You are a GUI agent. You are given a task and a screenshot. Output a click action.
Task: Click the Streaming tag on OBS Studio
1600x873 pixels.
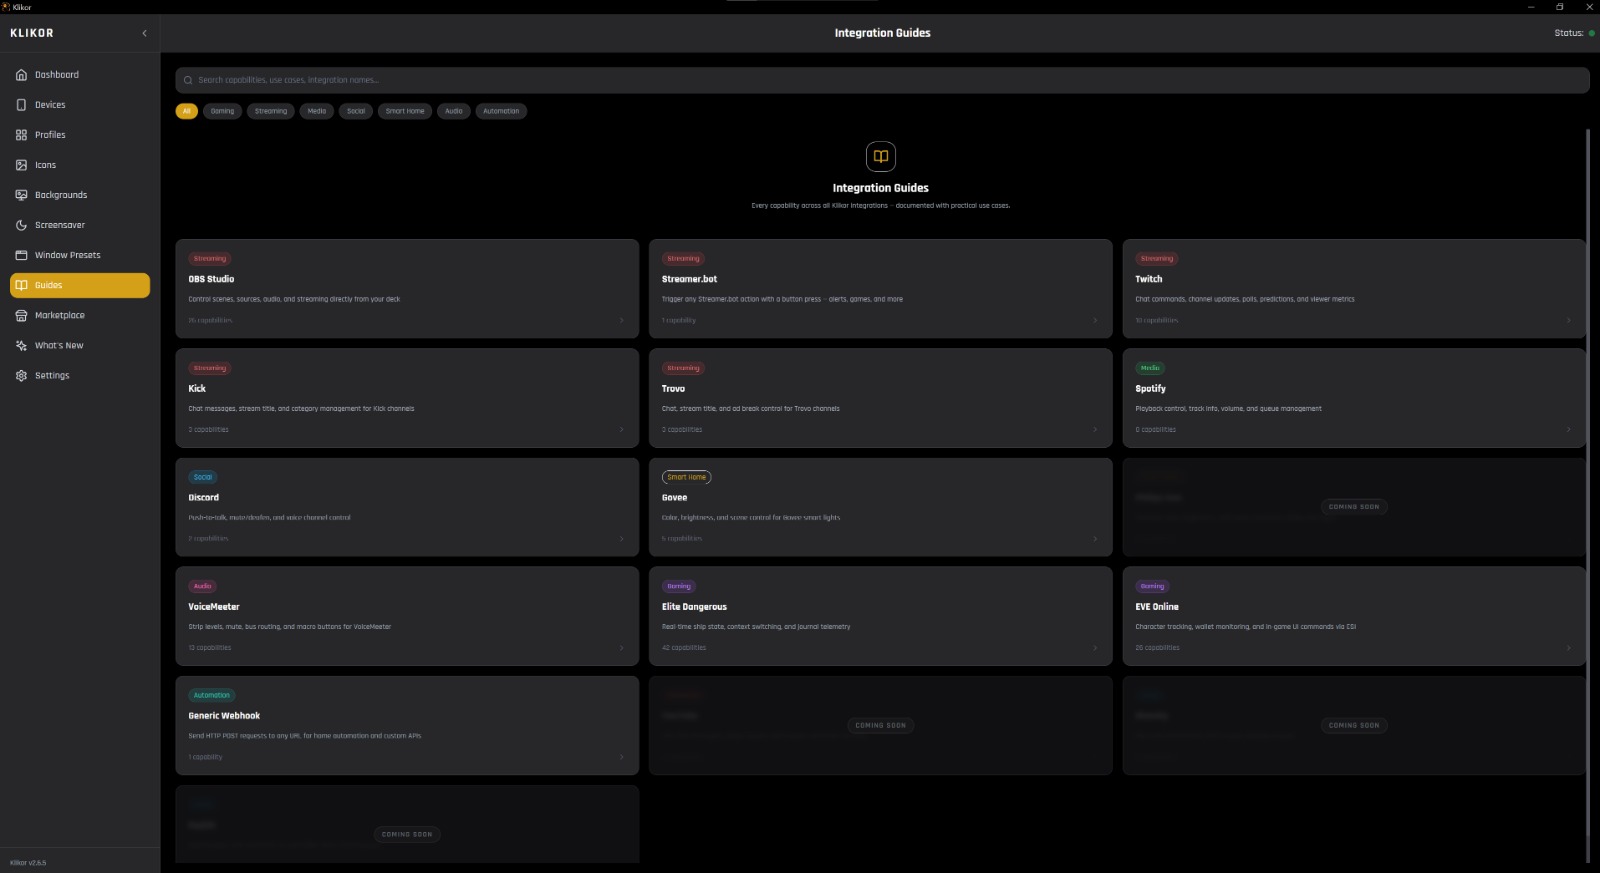pyautogui.click(x=210, y=259)
